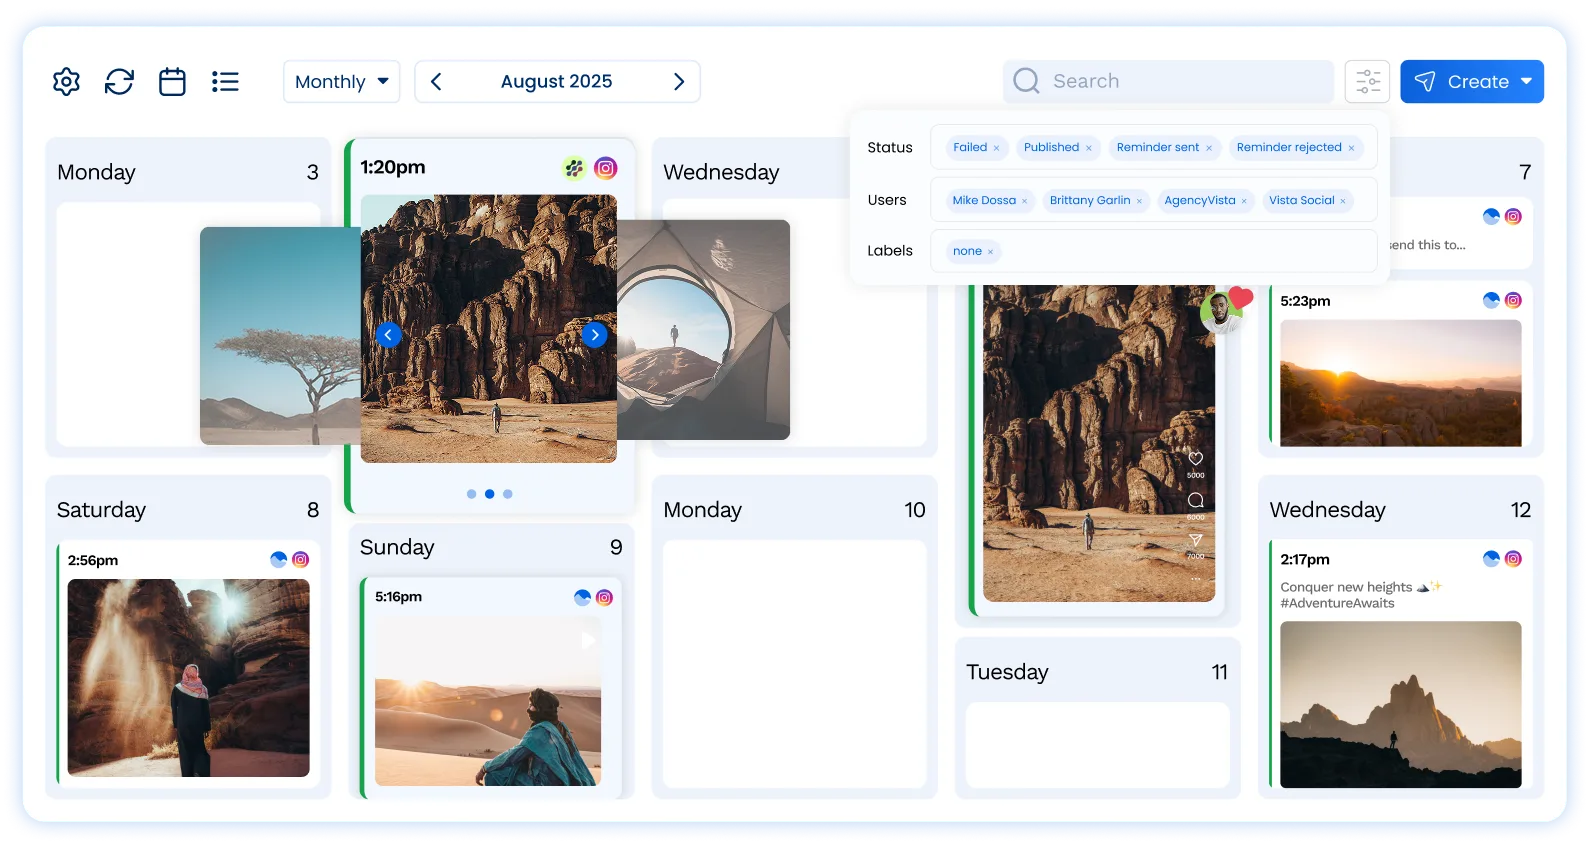Show previous image in carousel
This screenshot has width=1590, height=849.
pyautogui.click(x=389, y=335)
